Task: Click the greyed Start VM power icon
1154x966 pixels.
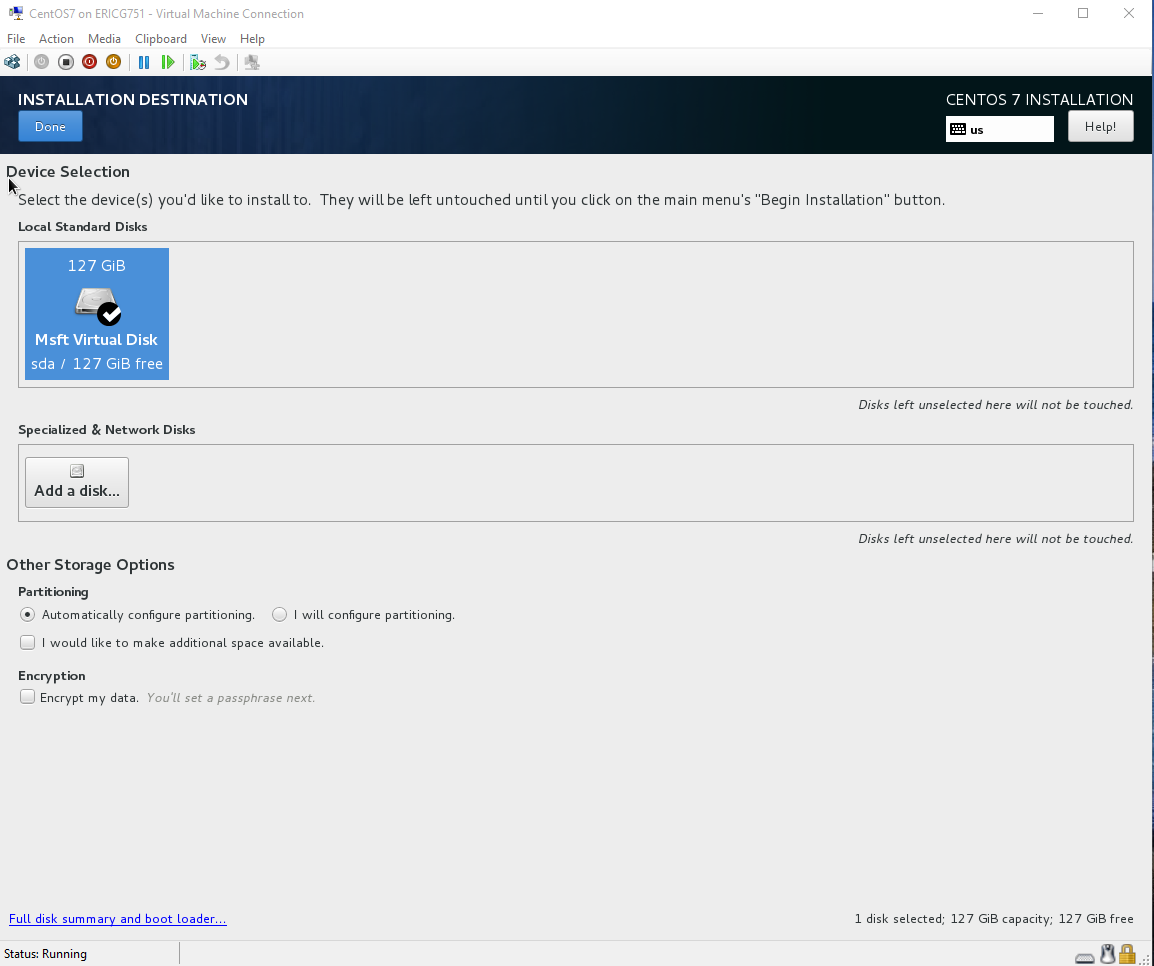Action: click(x=41, y=63)
